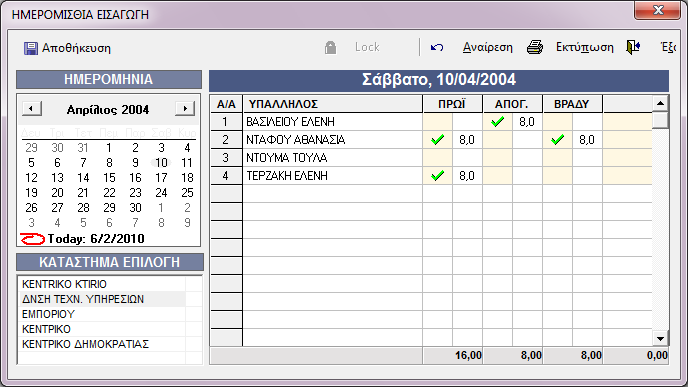Select store ΔΝΣΗ ΤΕΧΝ. ΥΠΗΡΕΣΙΩΝ

[x=83, y=299]
